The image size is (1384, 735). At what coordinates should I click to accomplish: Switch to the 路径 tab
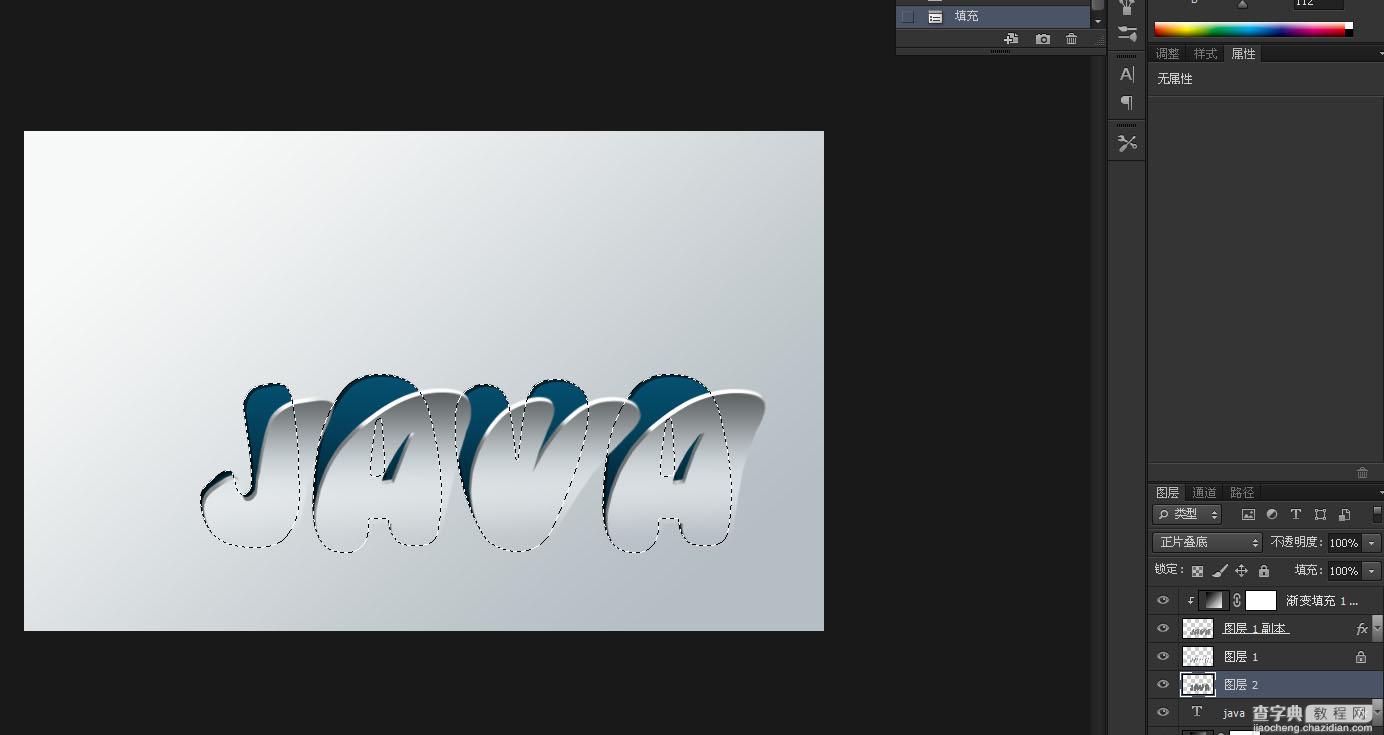(x=1242, y=492)
